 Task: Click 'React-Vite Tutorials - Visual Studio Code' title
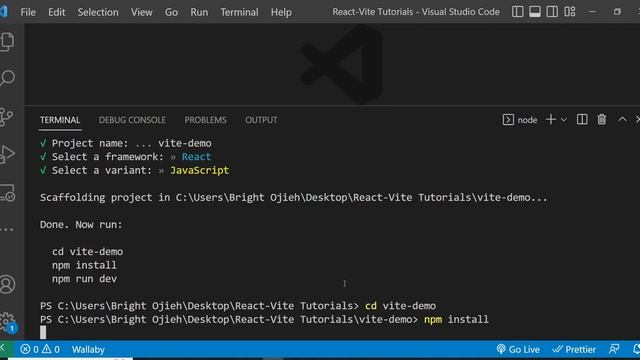[x=416, y=12]
